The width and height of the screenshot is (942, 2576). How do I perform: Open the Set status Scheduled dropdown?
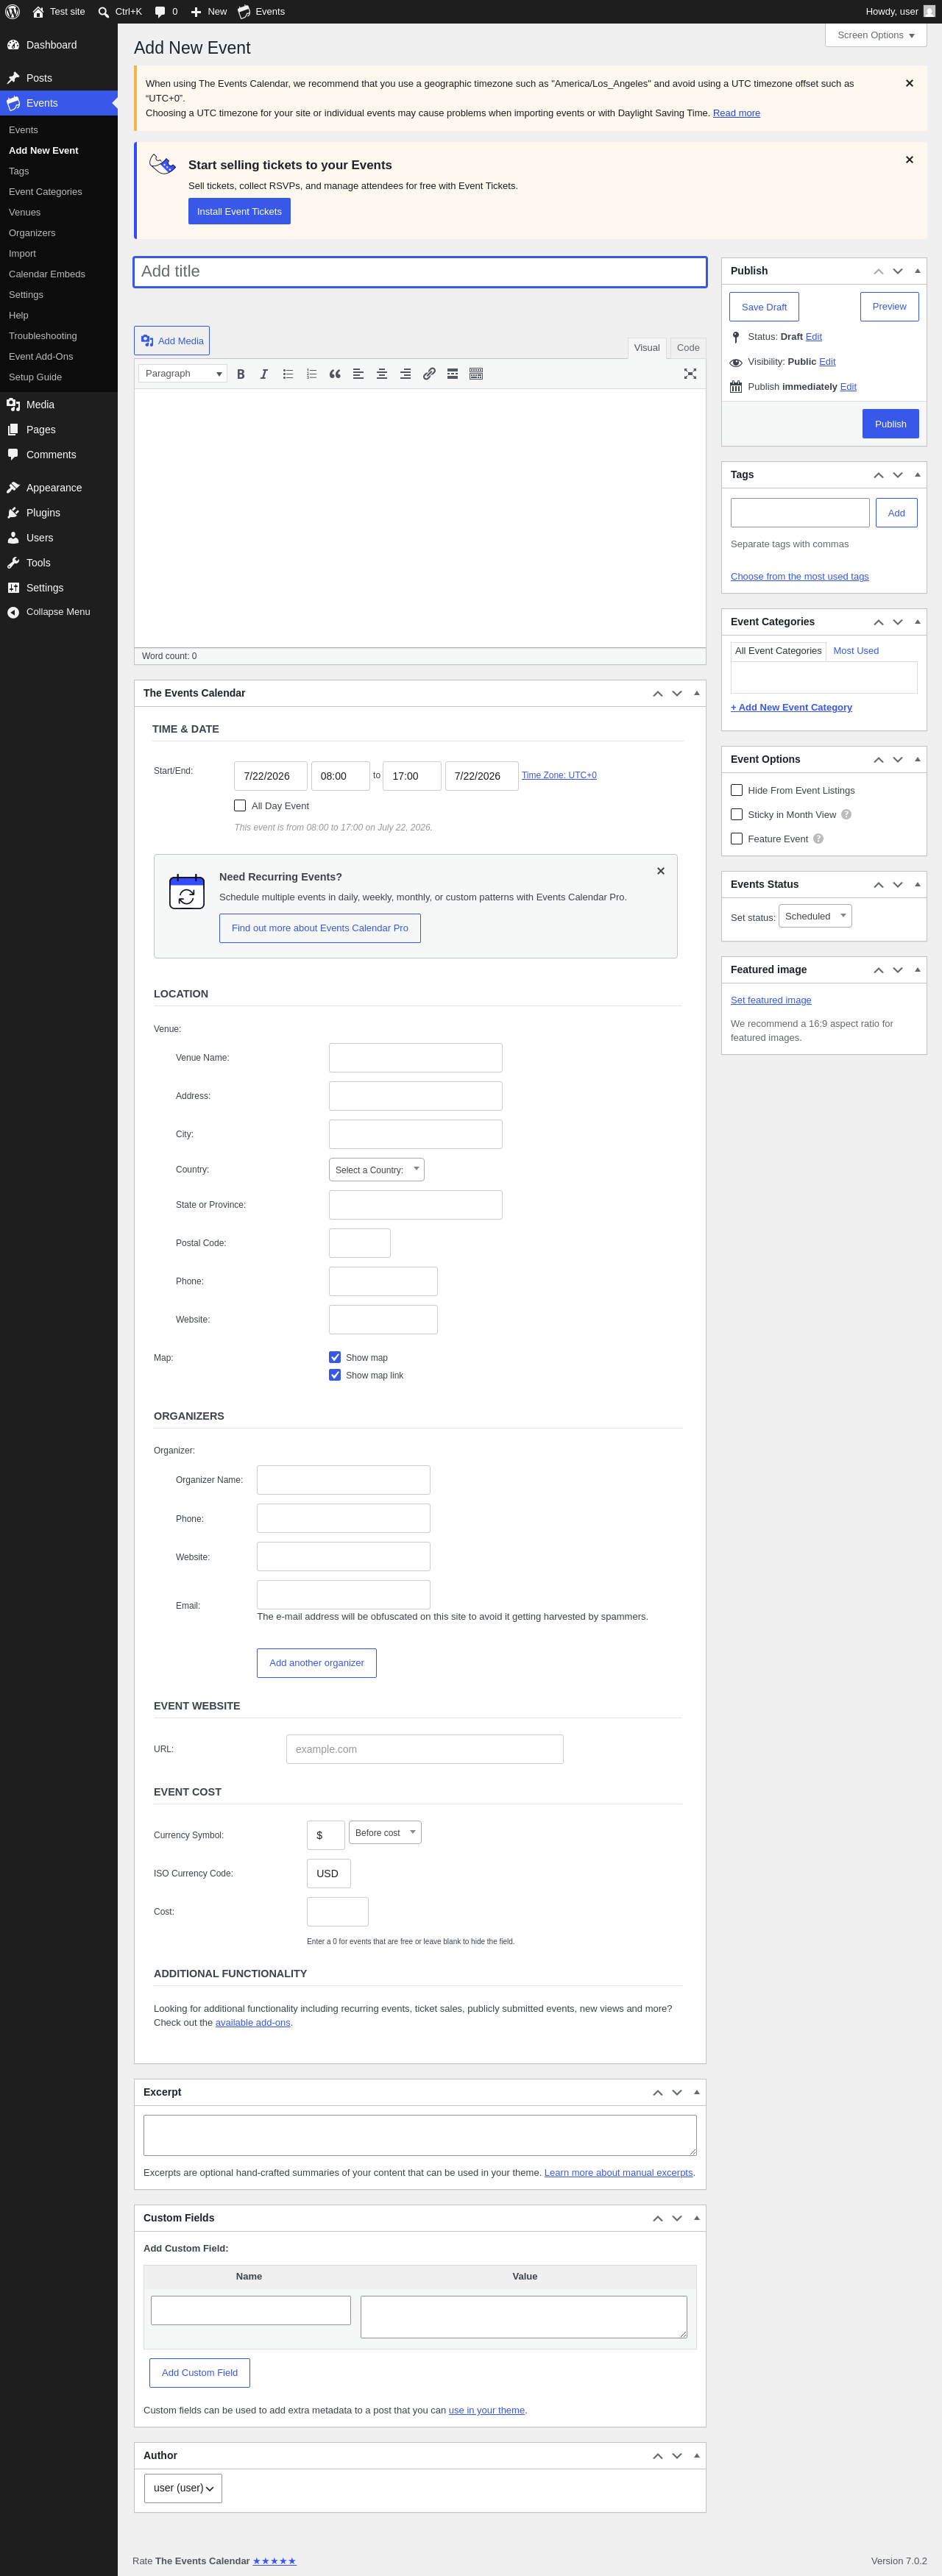[816, 916]
